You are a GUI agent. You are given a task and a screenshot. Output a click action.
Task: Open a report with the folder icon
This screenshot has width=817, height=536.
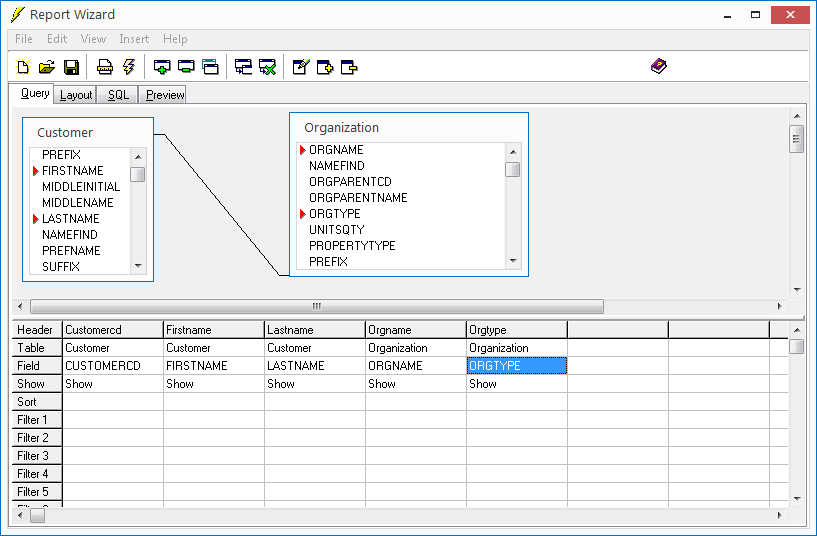47,67
